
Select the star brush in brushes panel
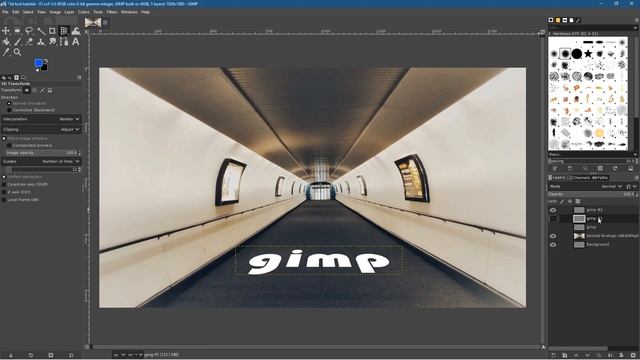(x=588, y=53)
